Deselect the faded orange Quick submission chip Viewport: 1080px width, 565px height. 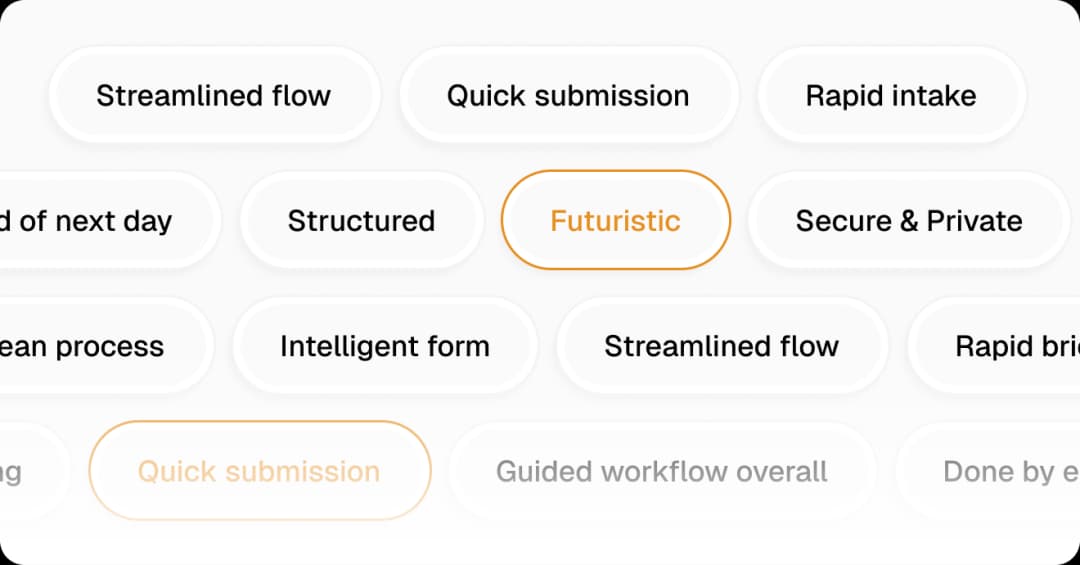point(259,471)
